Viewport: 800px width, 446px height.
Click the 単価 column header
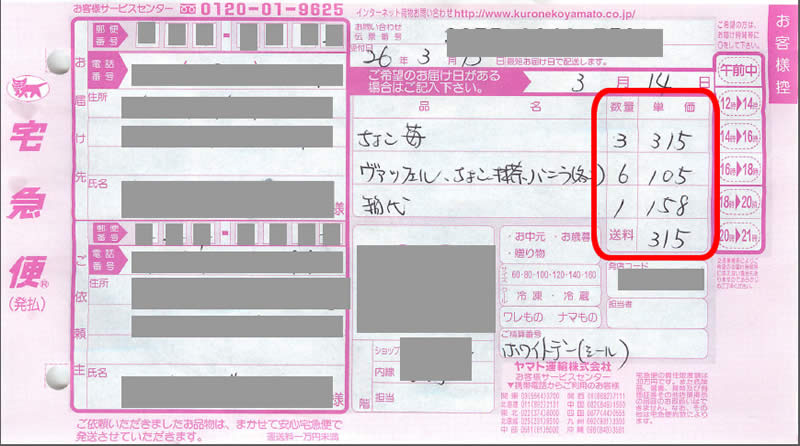click(x=674, y=107)
